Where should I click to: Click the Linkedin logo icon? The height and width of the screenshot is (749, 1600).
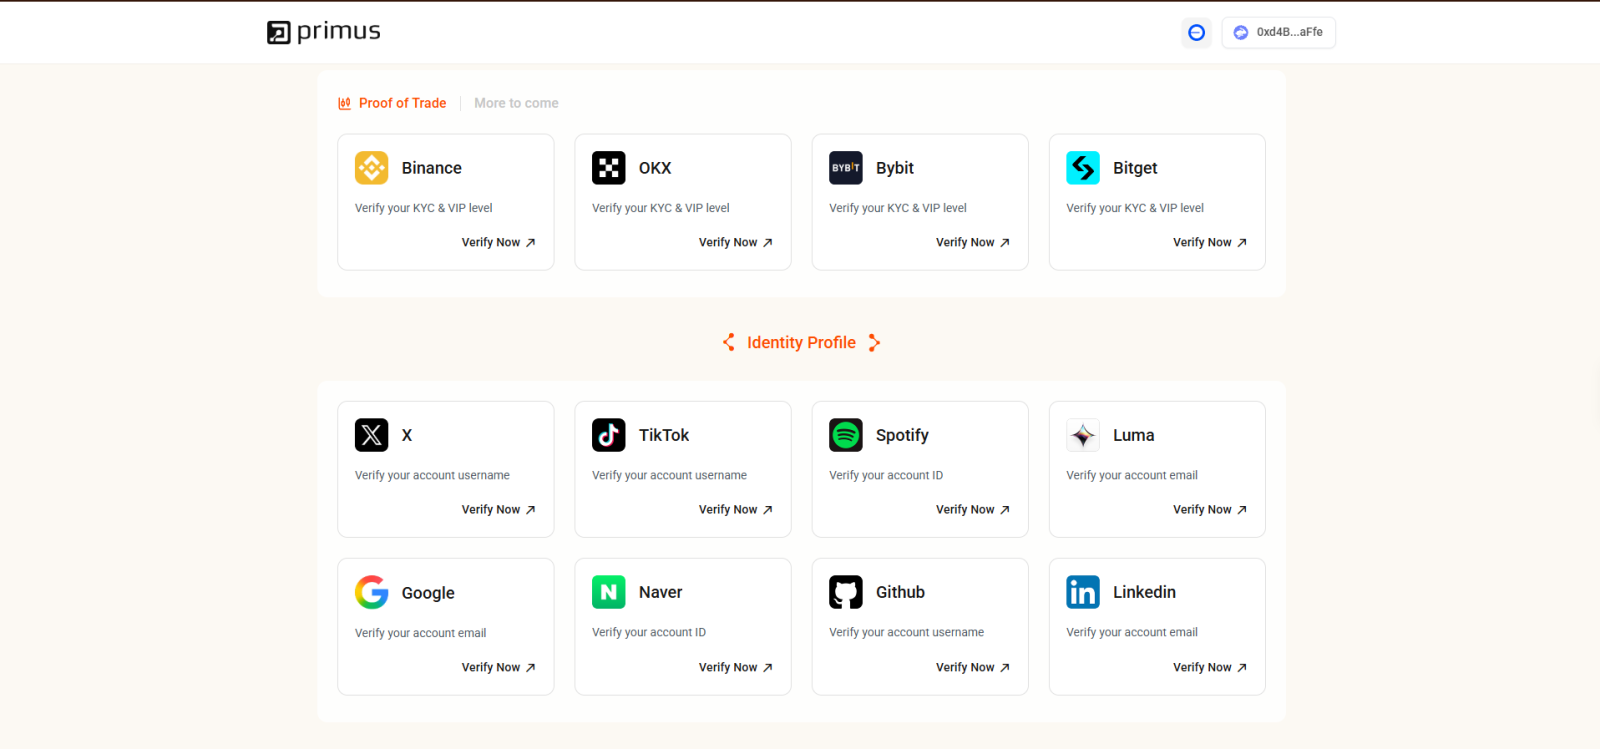[x=1083, y=592]
